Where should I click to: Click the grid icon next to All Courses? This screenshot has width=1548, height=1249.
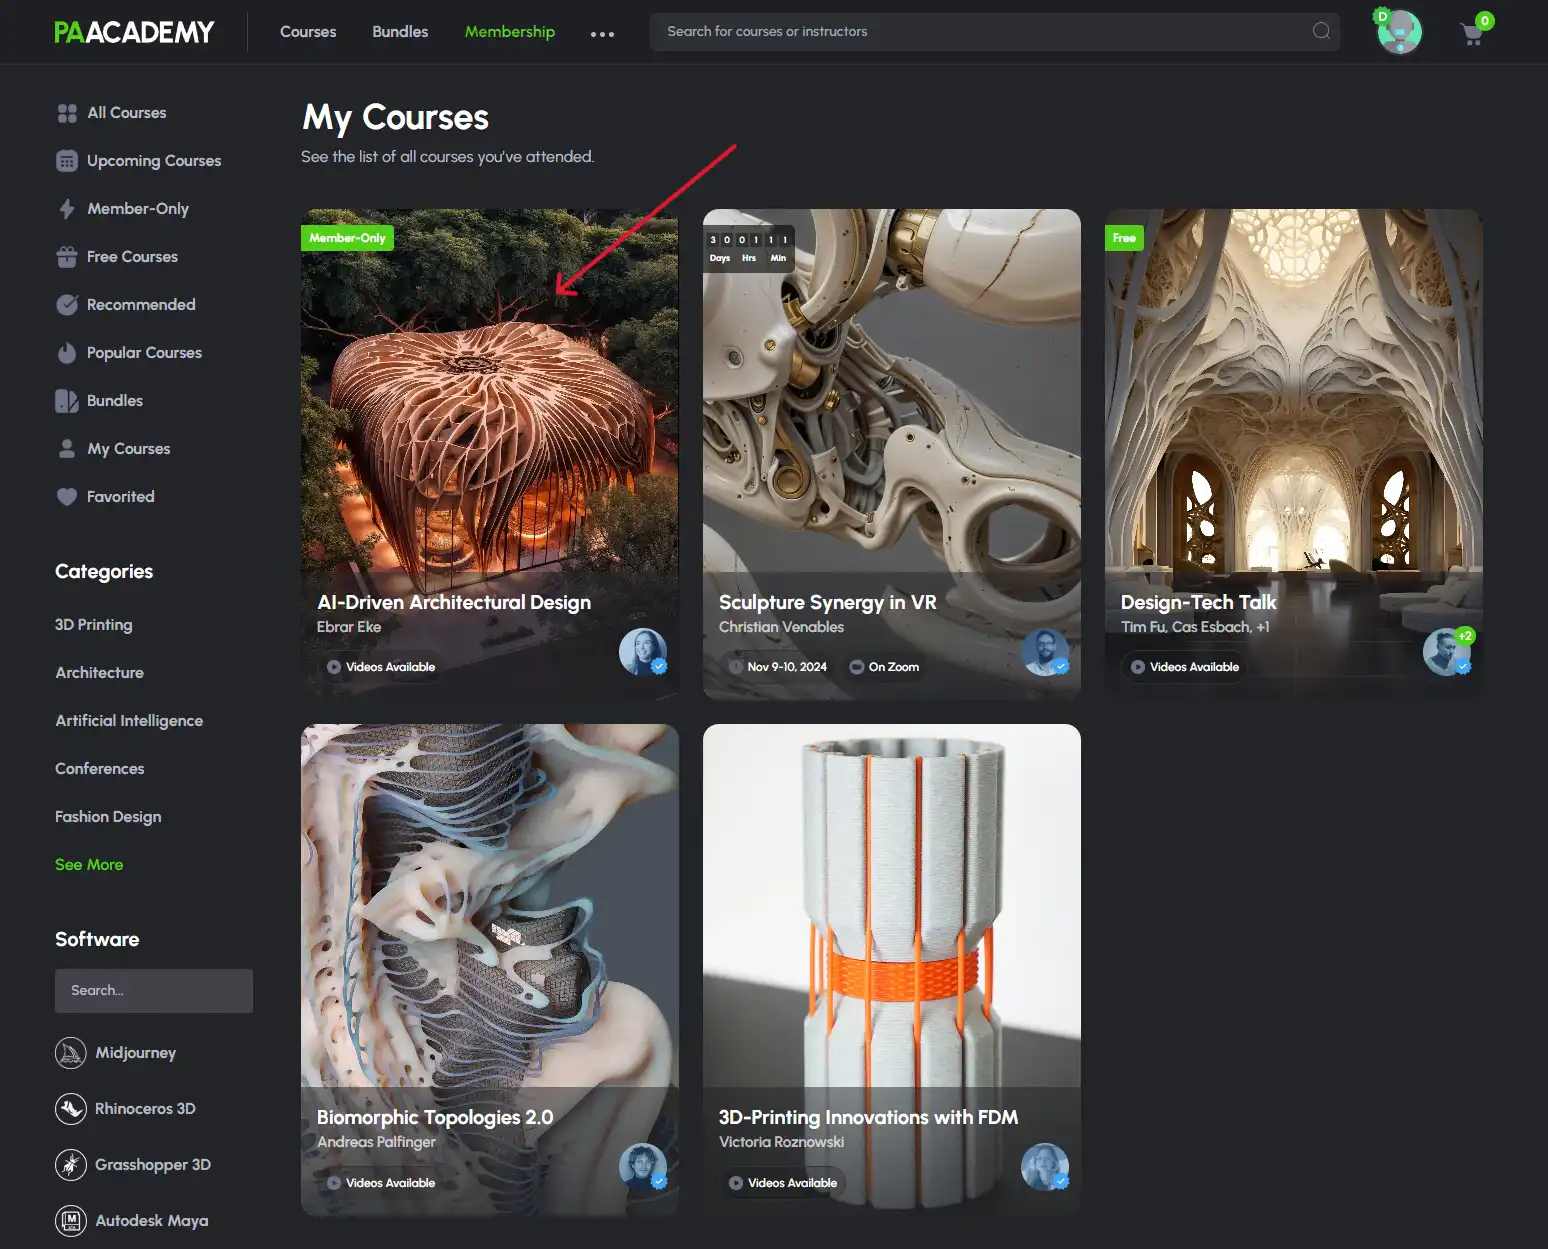(x=66, y=112)
